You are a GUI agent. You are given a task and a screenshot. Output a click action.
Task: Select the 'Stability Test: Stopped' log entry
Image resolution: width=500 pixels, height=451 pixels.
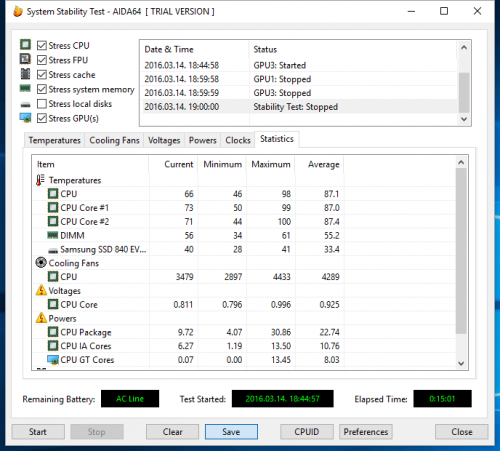(299, 107)
